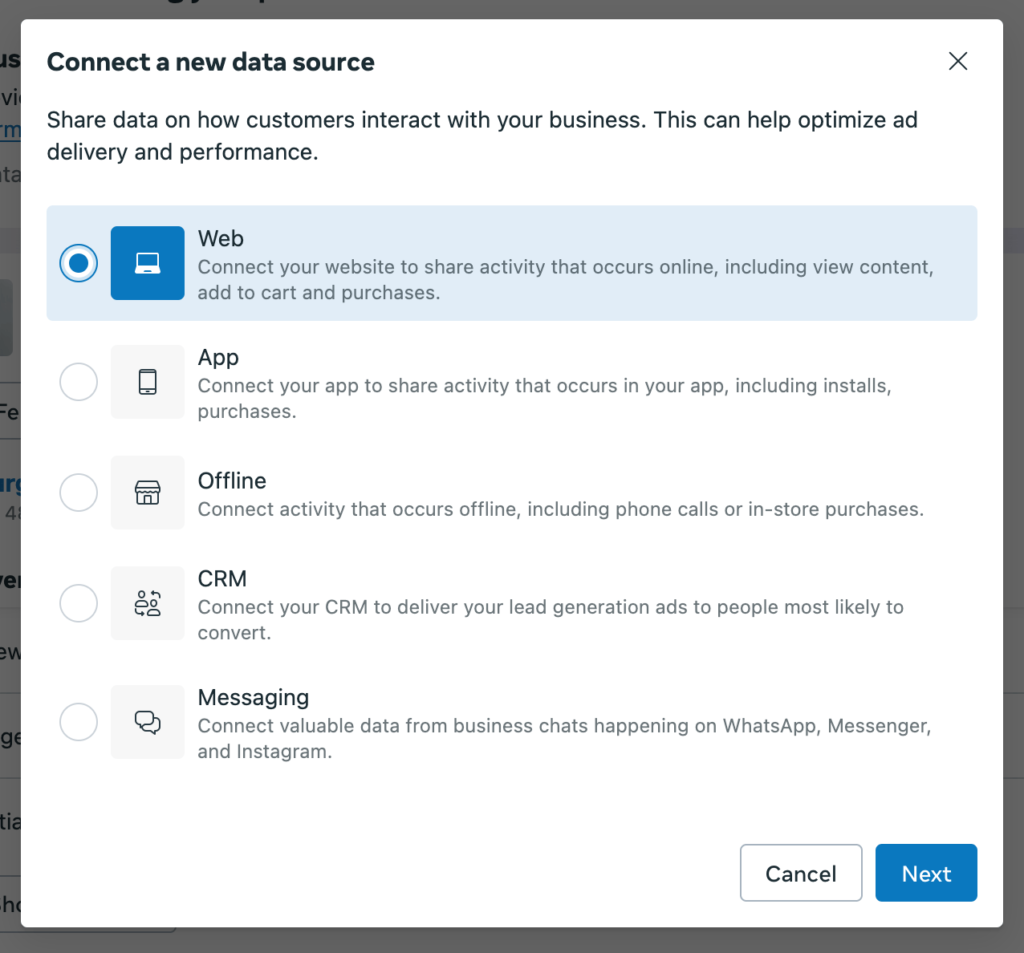Click the 'Connect valuable data from business chats' description

click(564, 739)
